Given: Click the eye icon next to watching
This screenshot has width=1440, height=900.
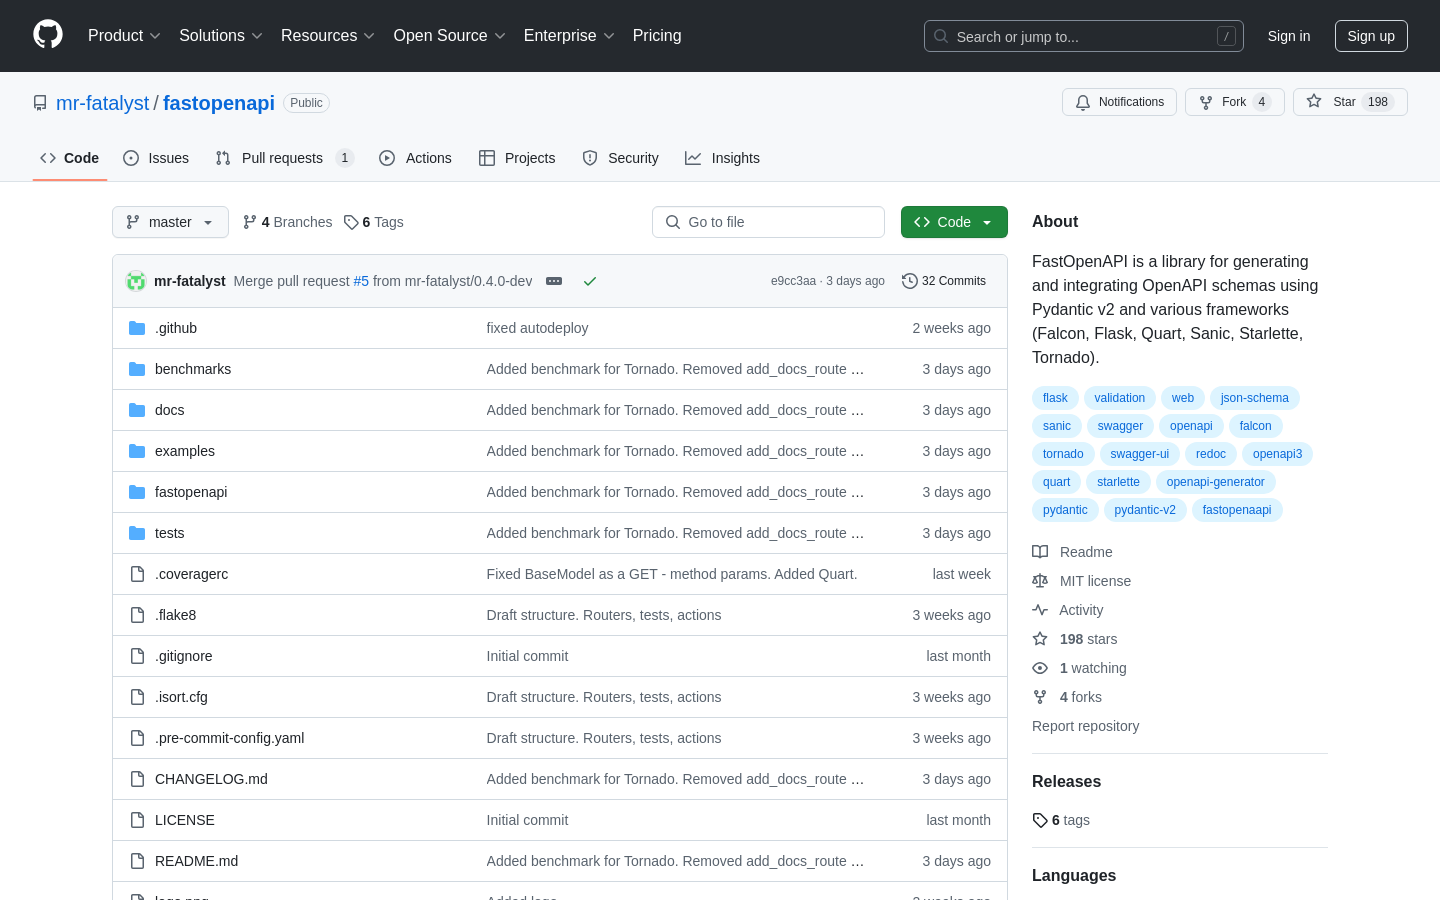Looking at the screenshot, I should tap(1040, 668).
